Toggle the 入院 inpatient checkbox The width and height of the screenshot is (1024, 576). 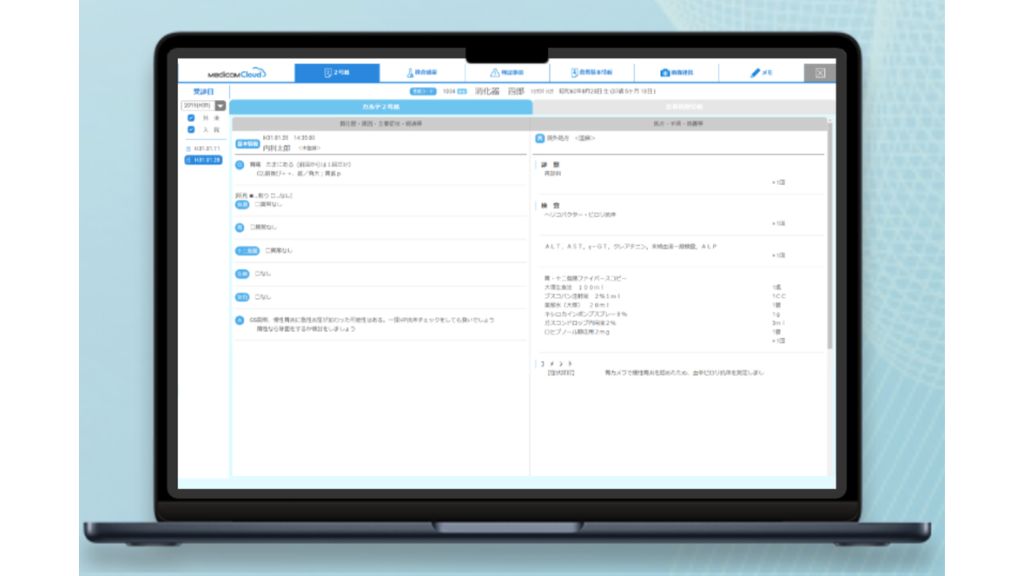click(191, 130)
